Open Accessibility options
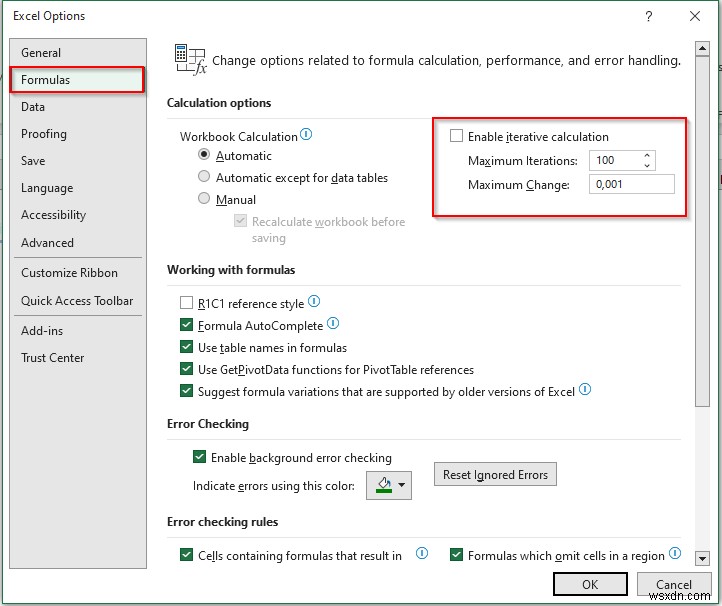 pyautogui.click(x=78, y=215)
